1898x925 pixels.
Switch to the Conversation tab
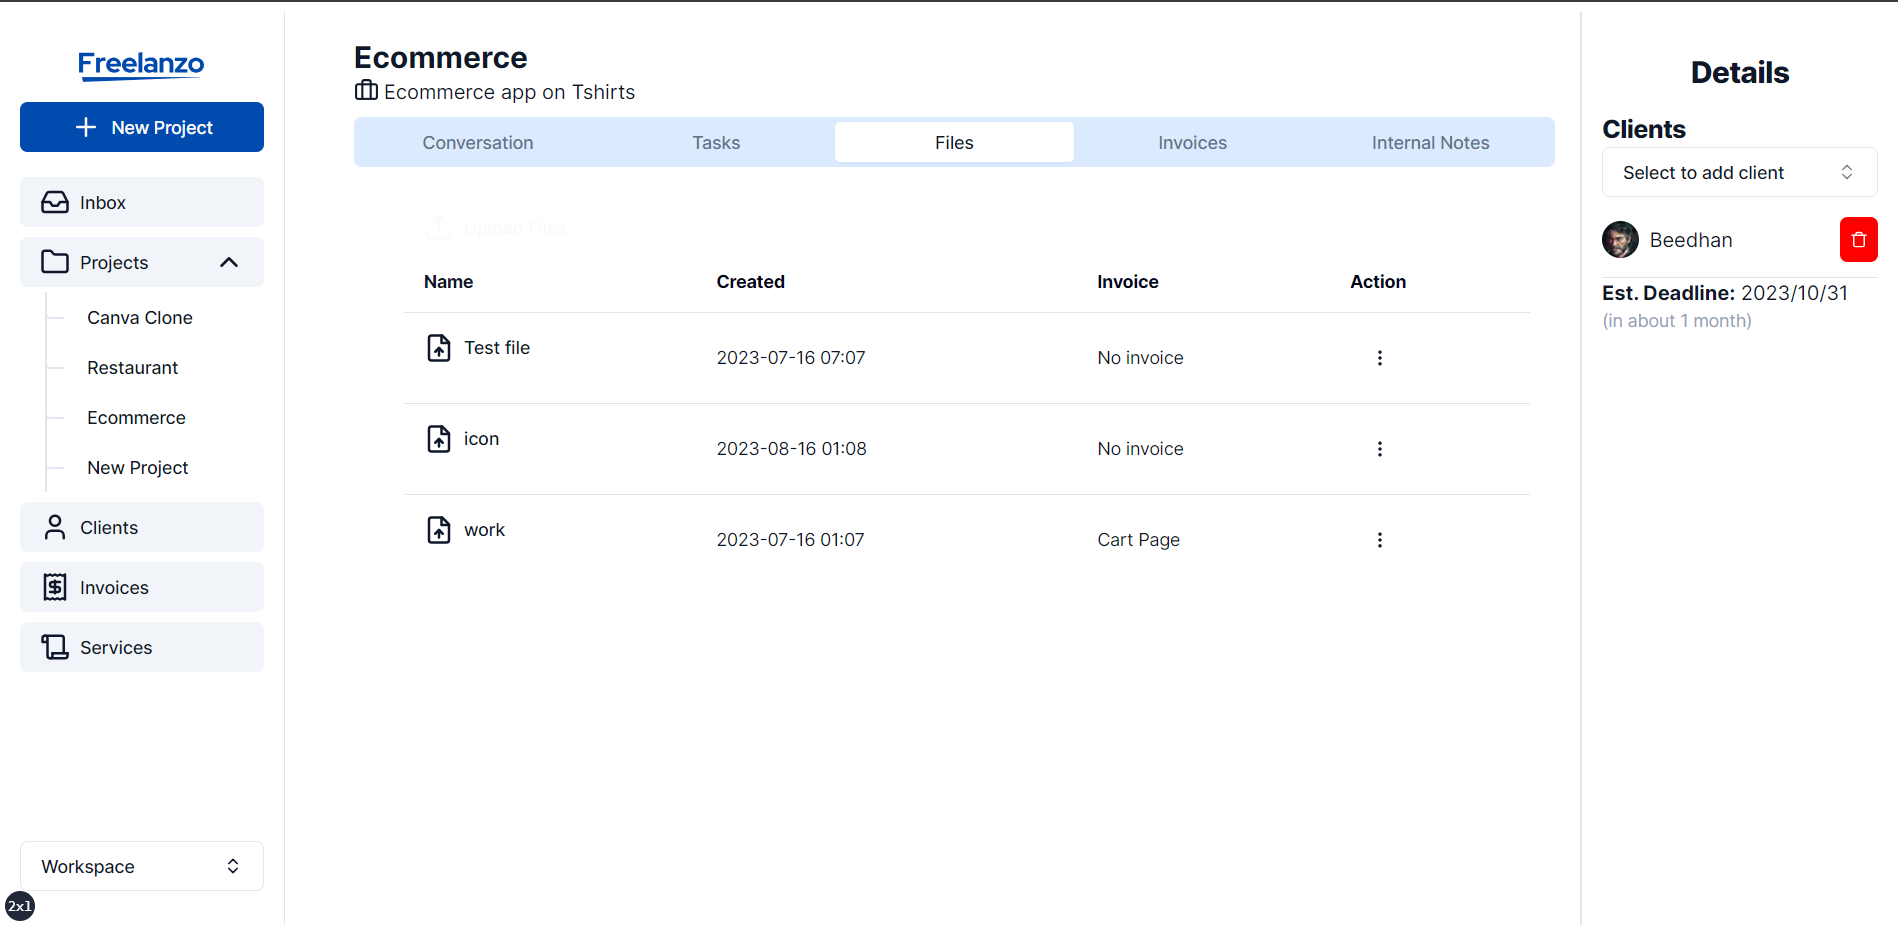[477, 143]
